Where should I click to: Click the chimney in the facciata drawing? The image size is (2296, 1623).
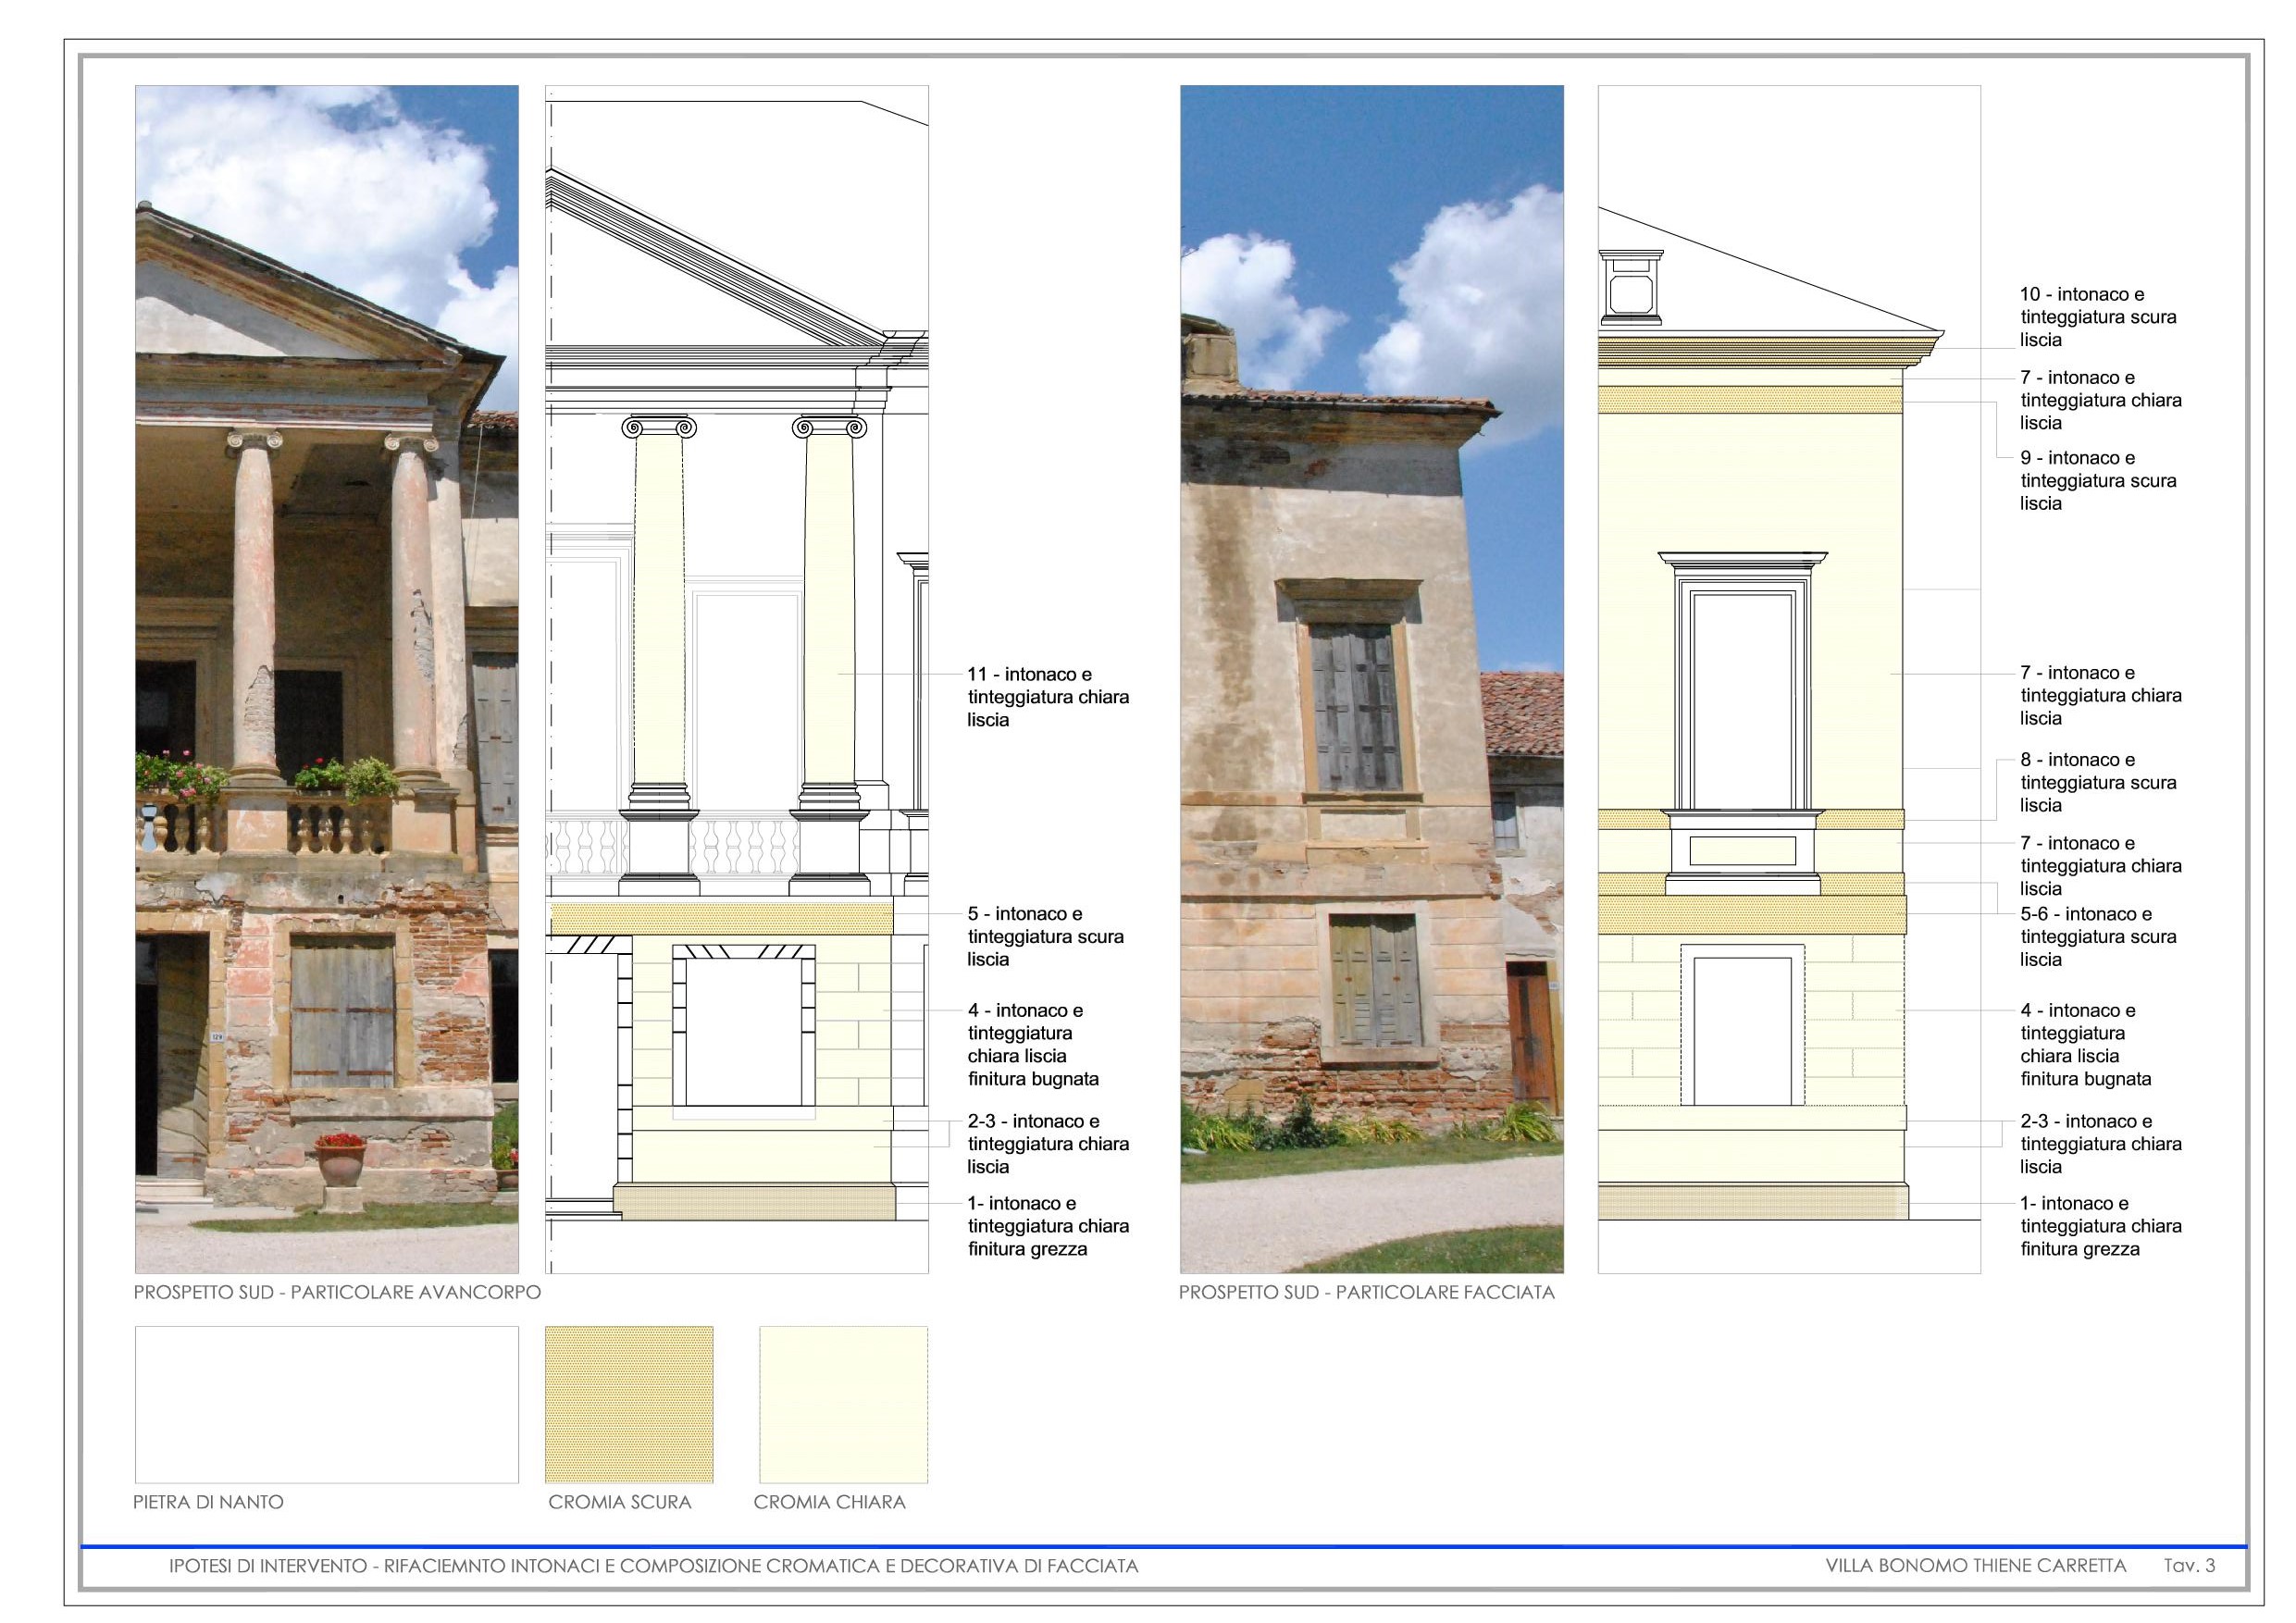click(x=1631, y=289)
